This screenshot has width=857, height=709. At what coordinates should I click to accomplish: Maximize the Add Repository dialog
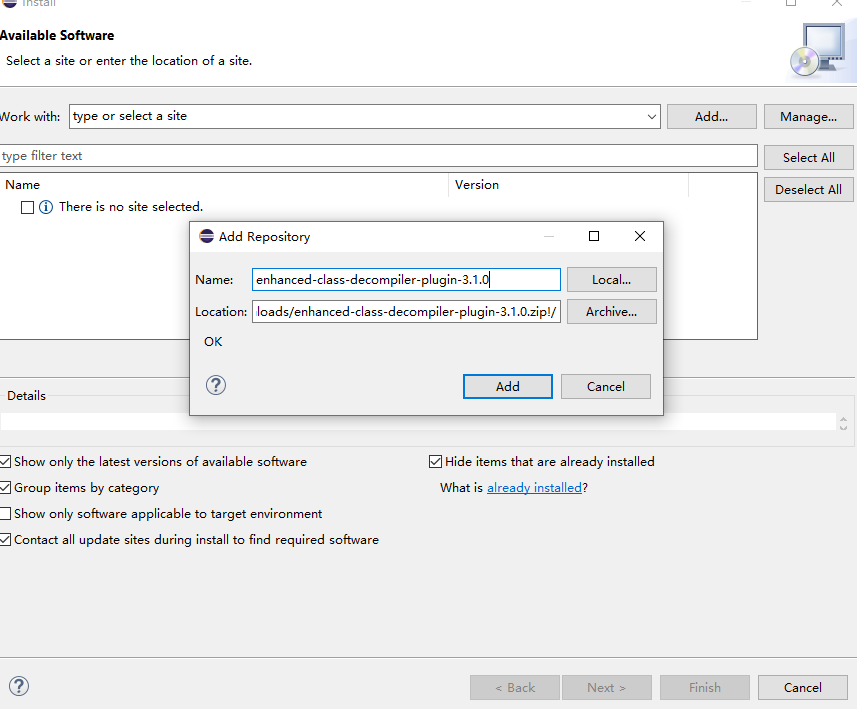594,237
